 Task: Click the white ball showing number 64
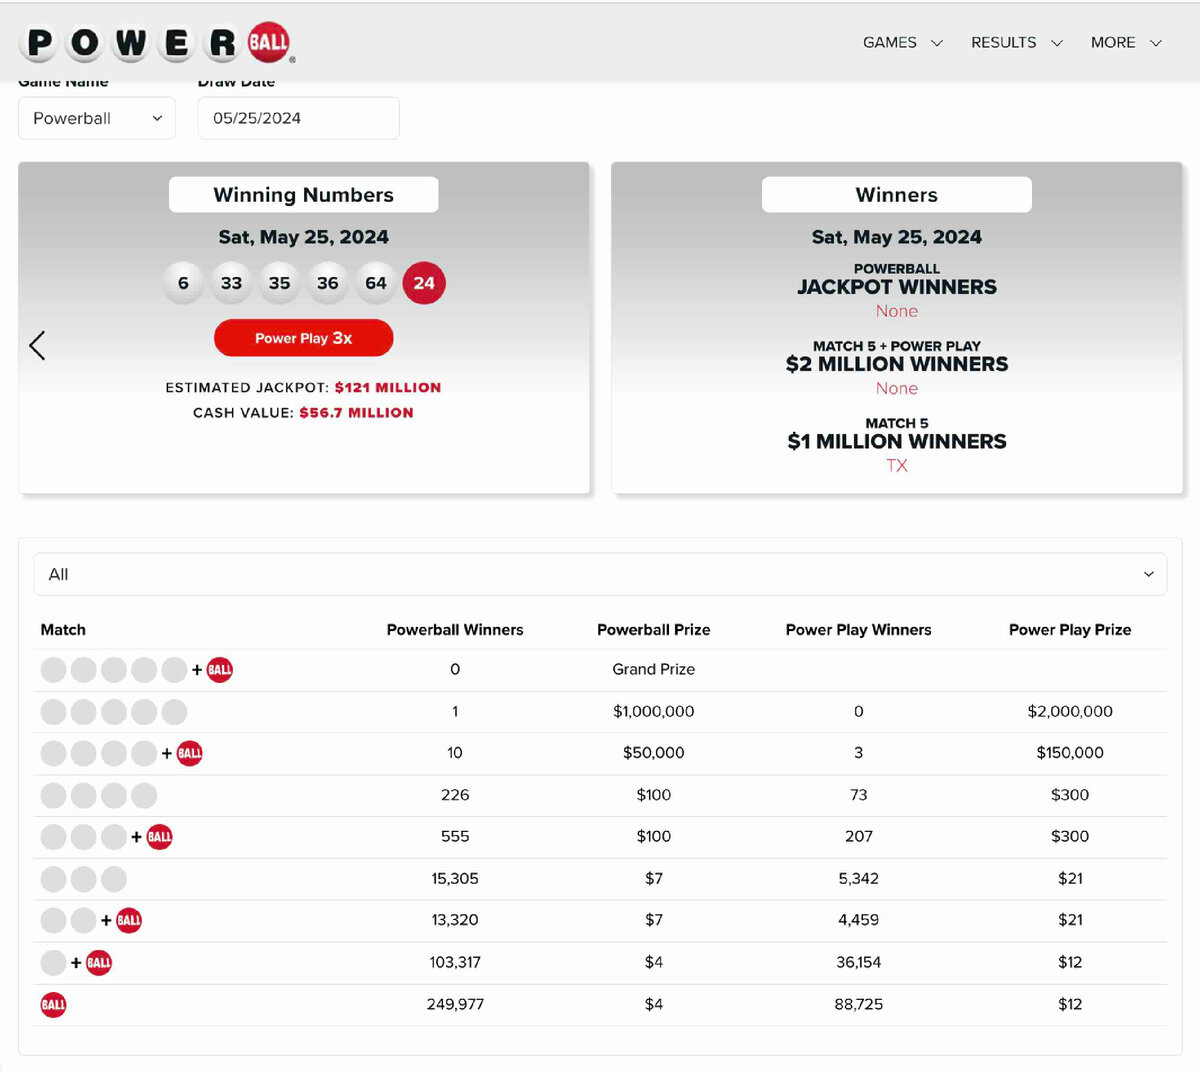click(x=376, y=283)
